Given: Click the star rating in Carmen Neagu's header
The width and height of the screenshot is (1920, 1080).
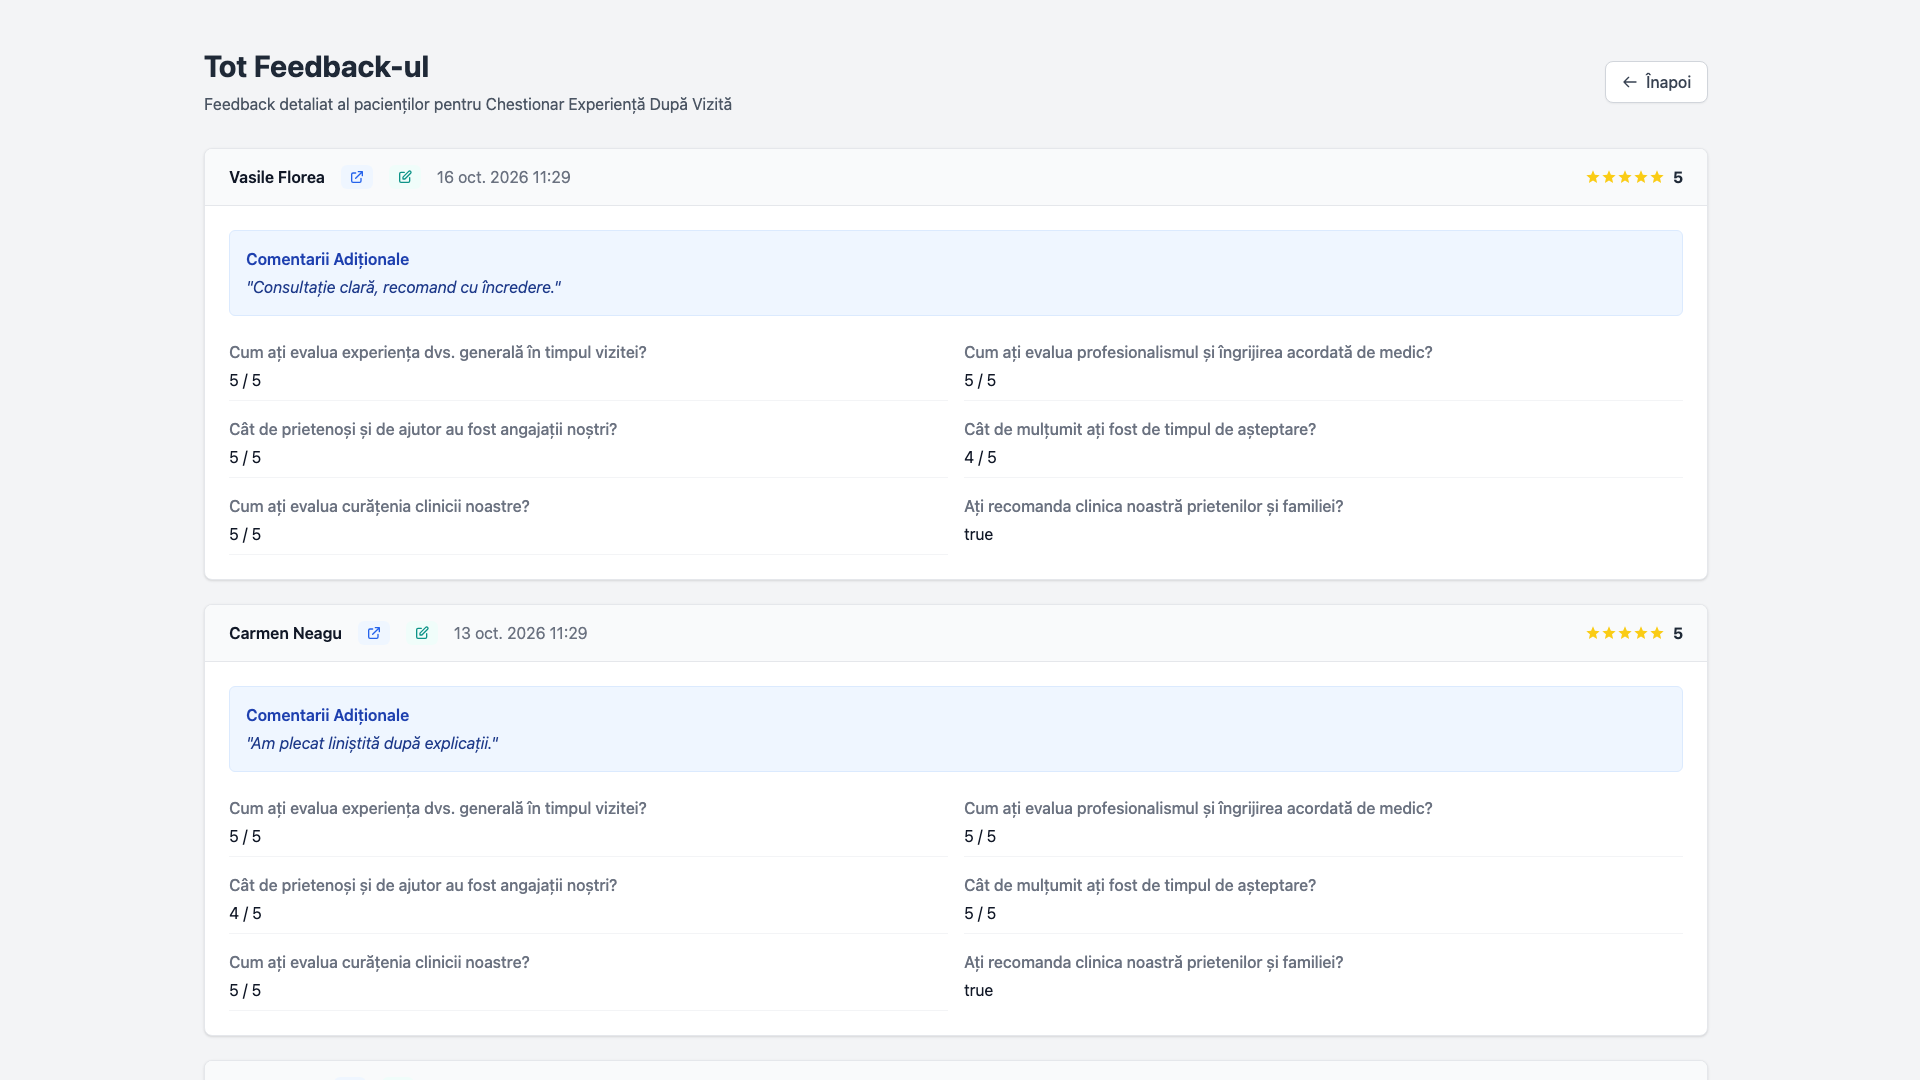Looking at the screenshot, I should 1624,633.
